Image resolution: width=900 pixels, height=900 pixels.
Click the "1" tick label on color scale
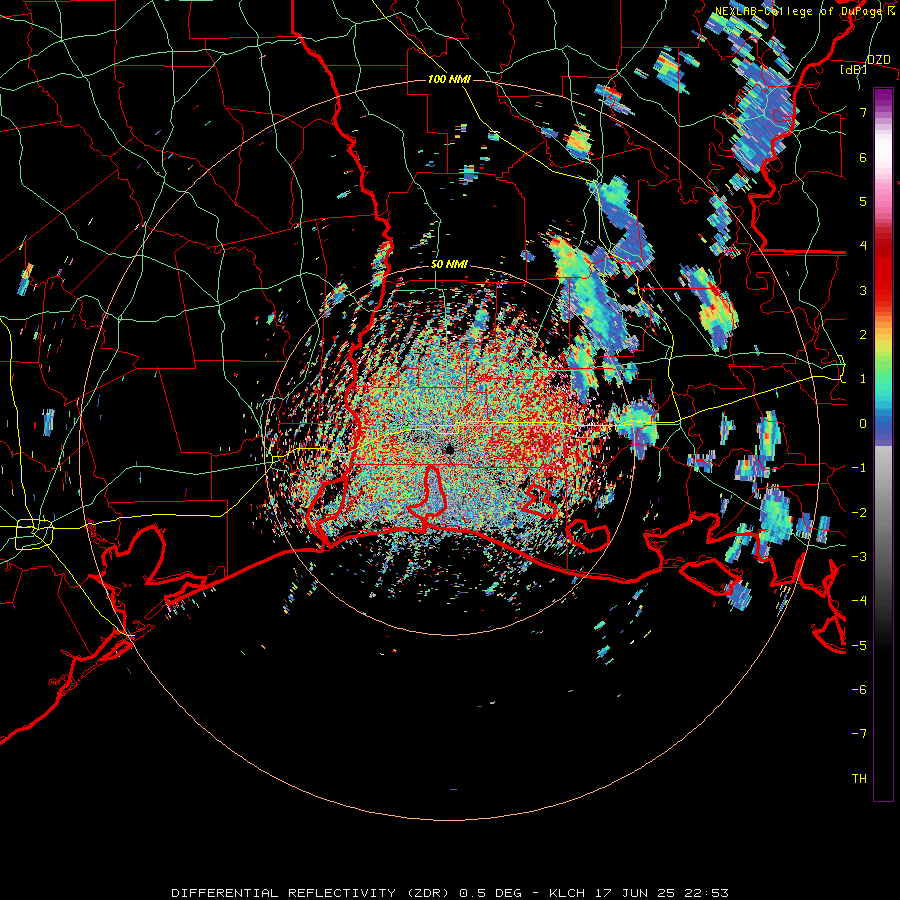[x=863, y=379]
